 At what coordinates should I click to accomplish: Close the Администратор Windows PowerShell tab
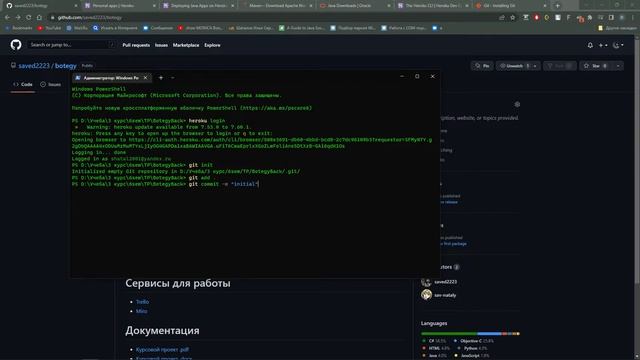[145, 78]
